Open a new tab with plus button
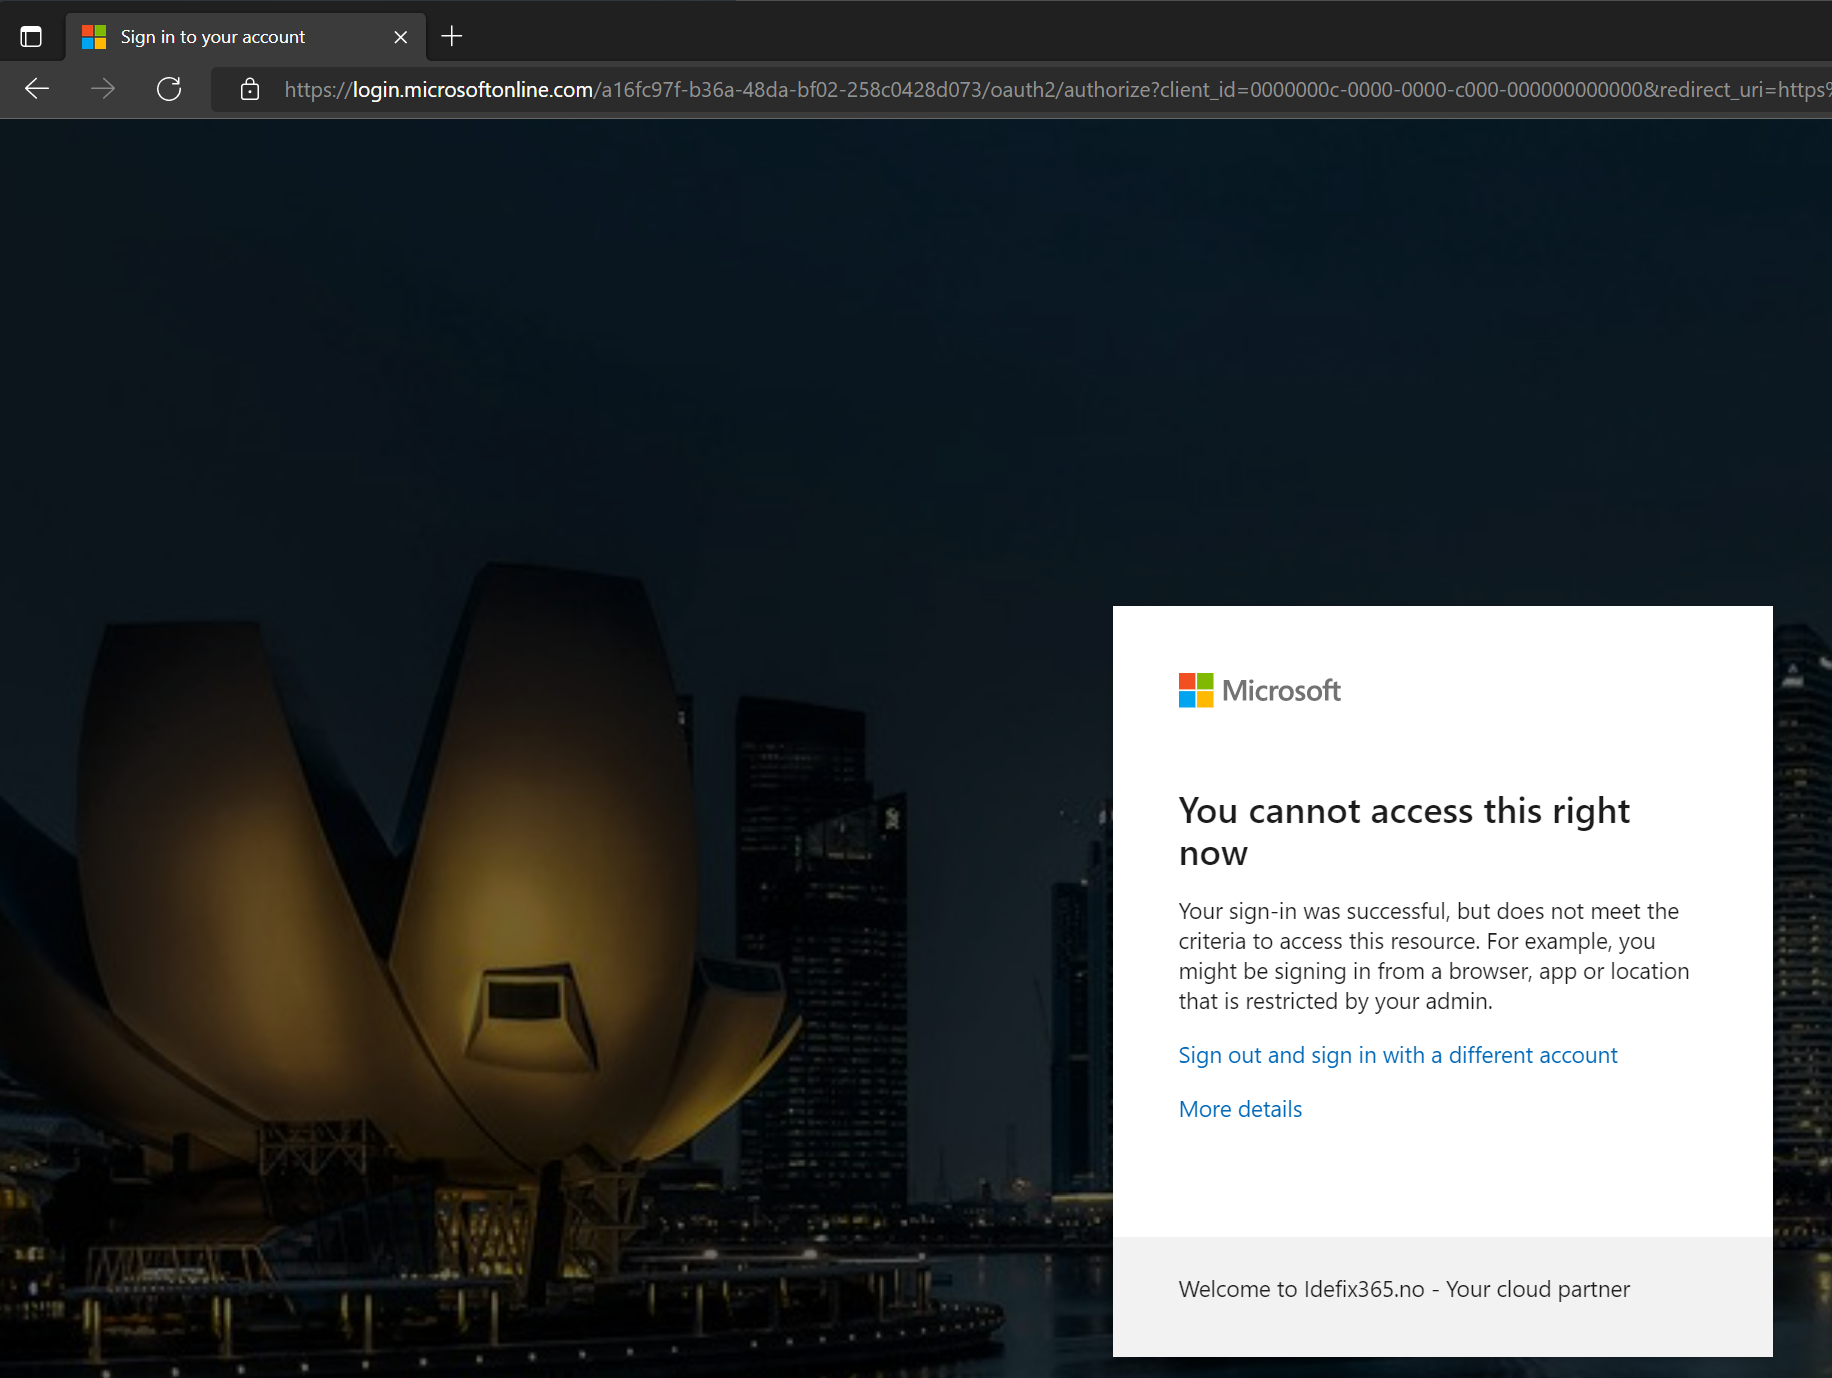 [x=452, y=36]
